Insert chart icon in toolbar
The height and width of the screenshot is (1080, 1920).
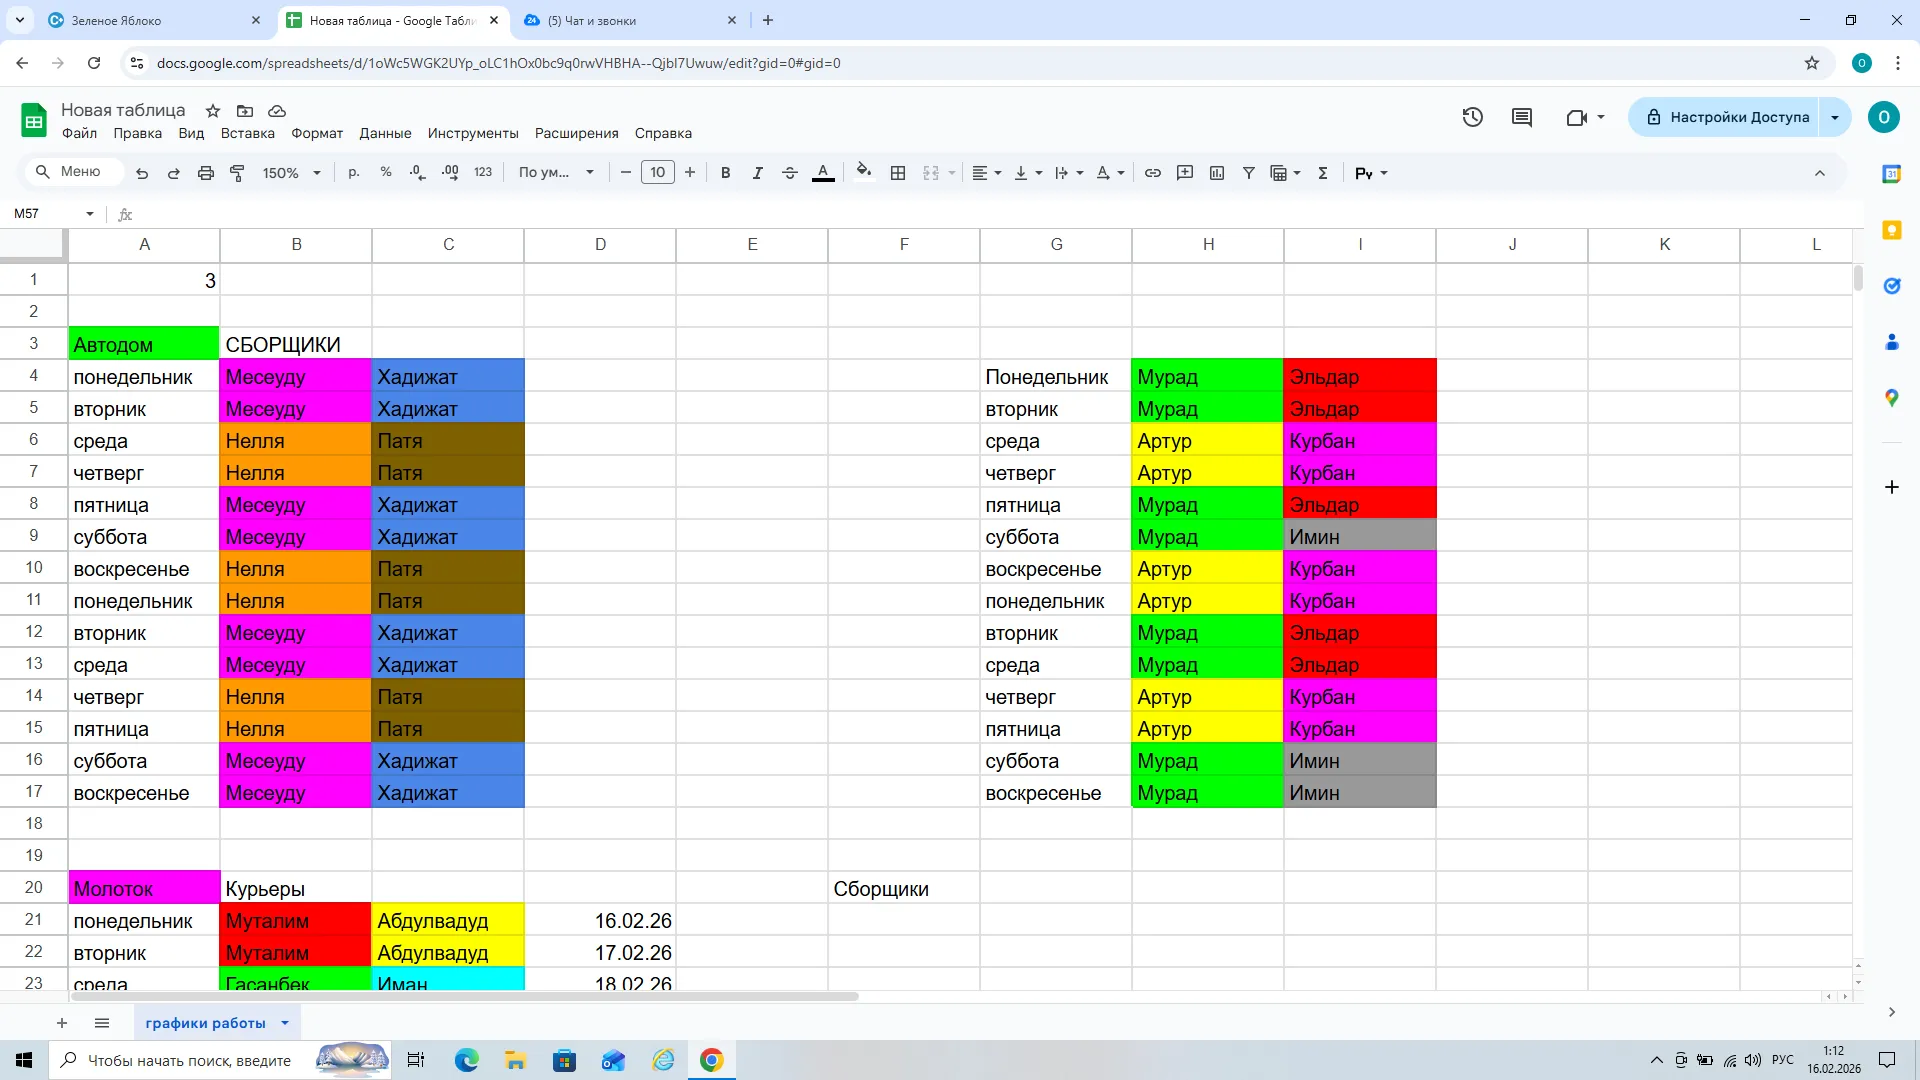point(1217,173)
